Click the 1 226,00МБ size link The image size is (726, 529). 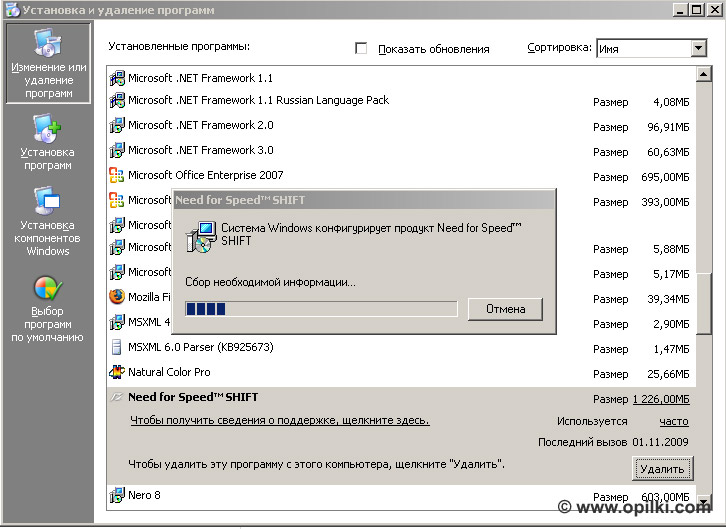tap(661, 399)
